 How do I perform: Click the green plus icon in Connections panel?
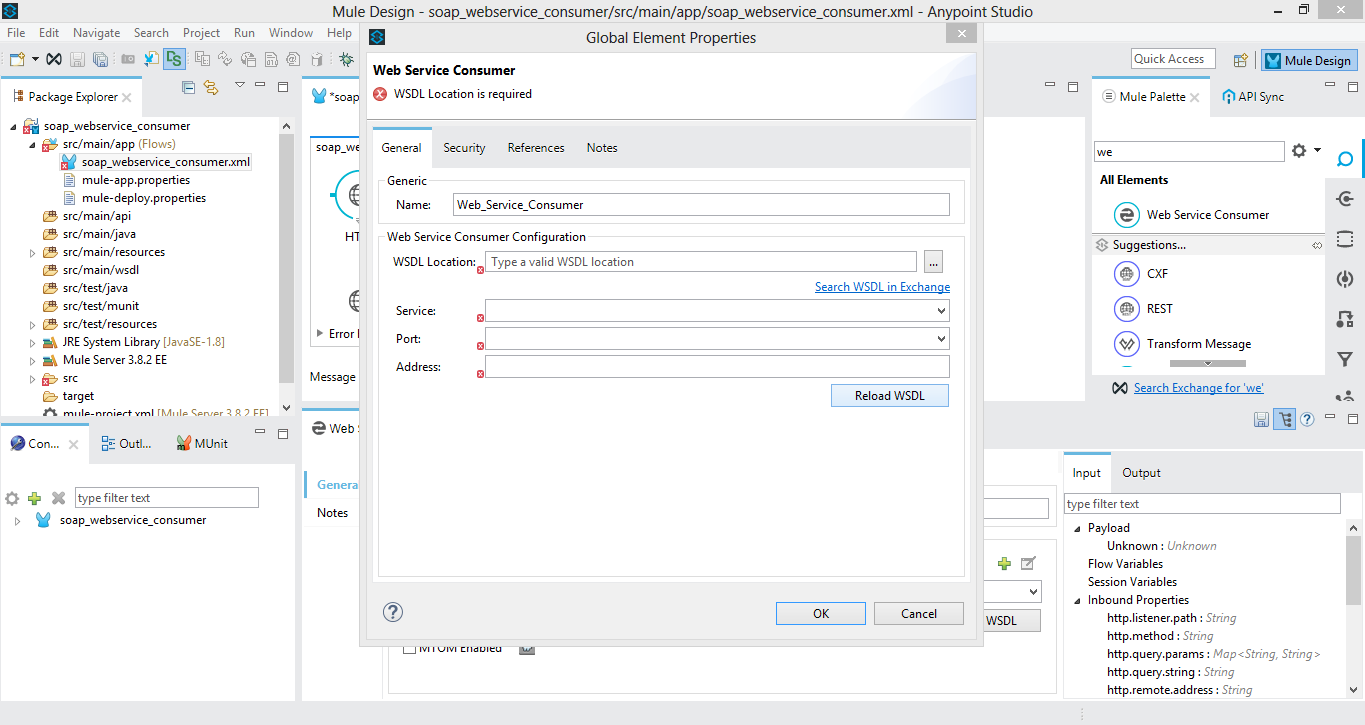[x=35, y=498]
